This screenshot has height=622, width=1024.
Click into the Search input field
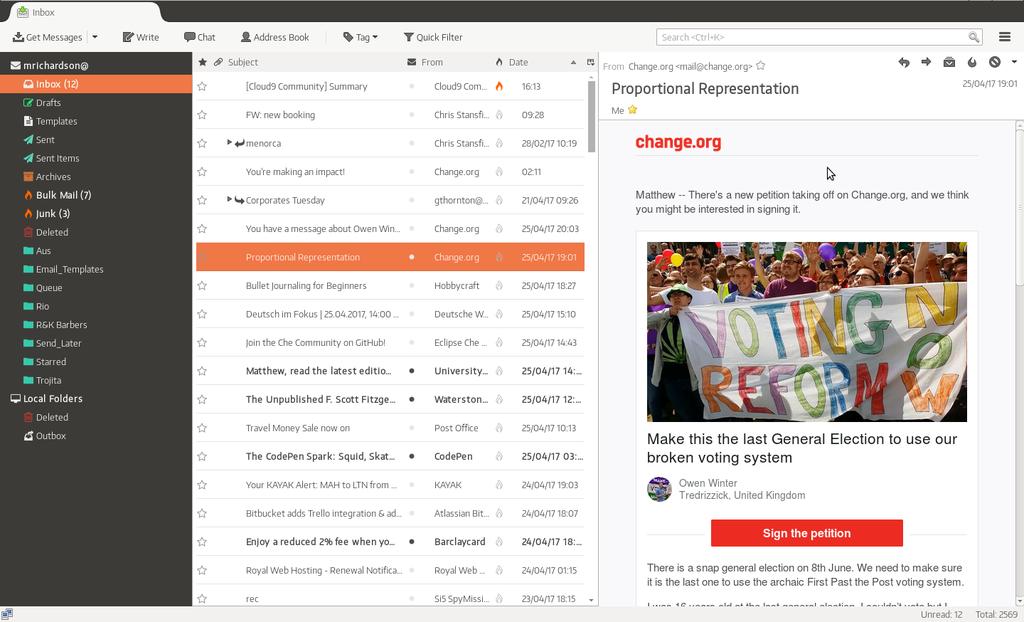click(x=812, y=37)
